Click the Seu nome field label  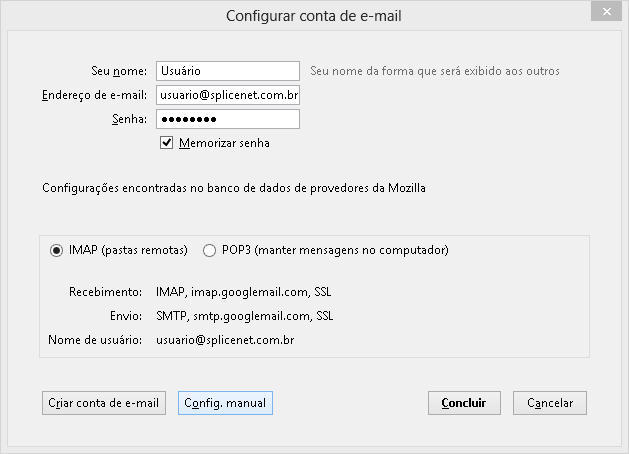pos(119,71)
